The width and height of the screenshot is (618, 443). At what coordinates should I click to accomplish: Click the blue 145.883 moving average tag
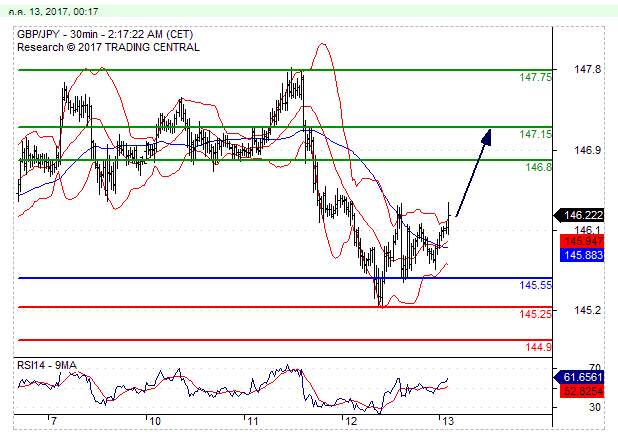tap(582, 255)
